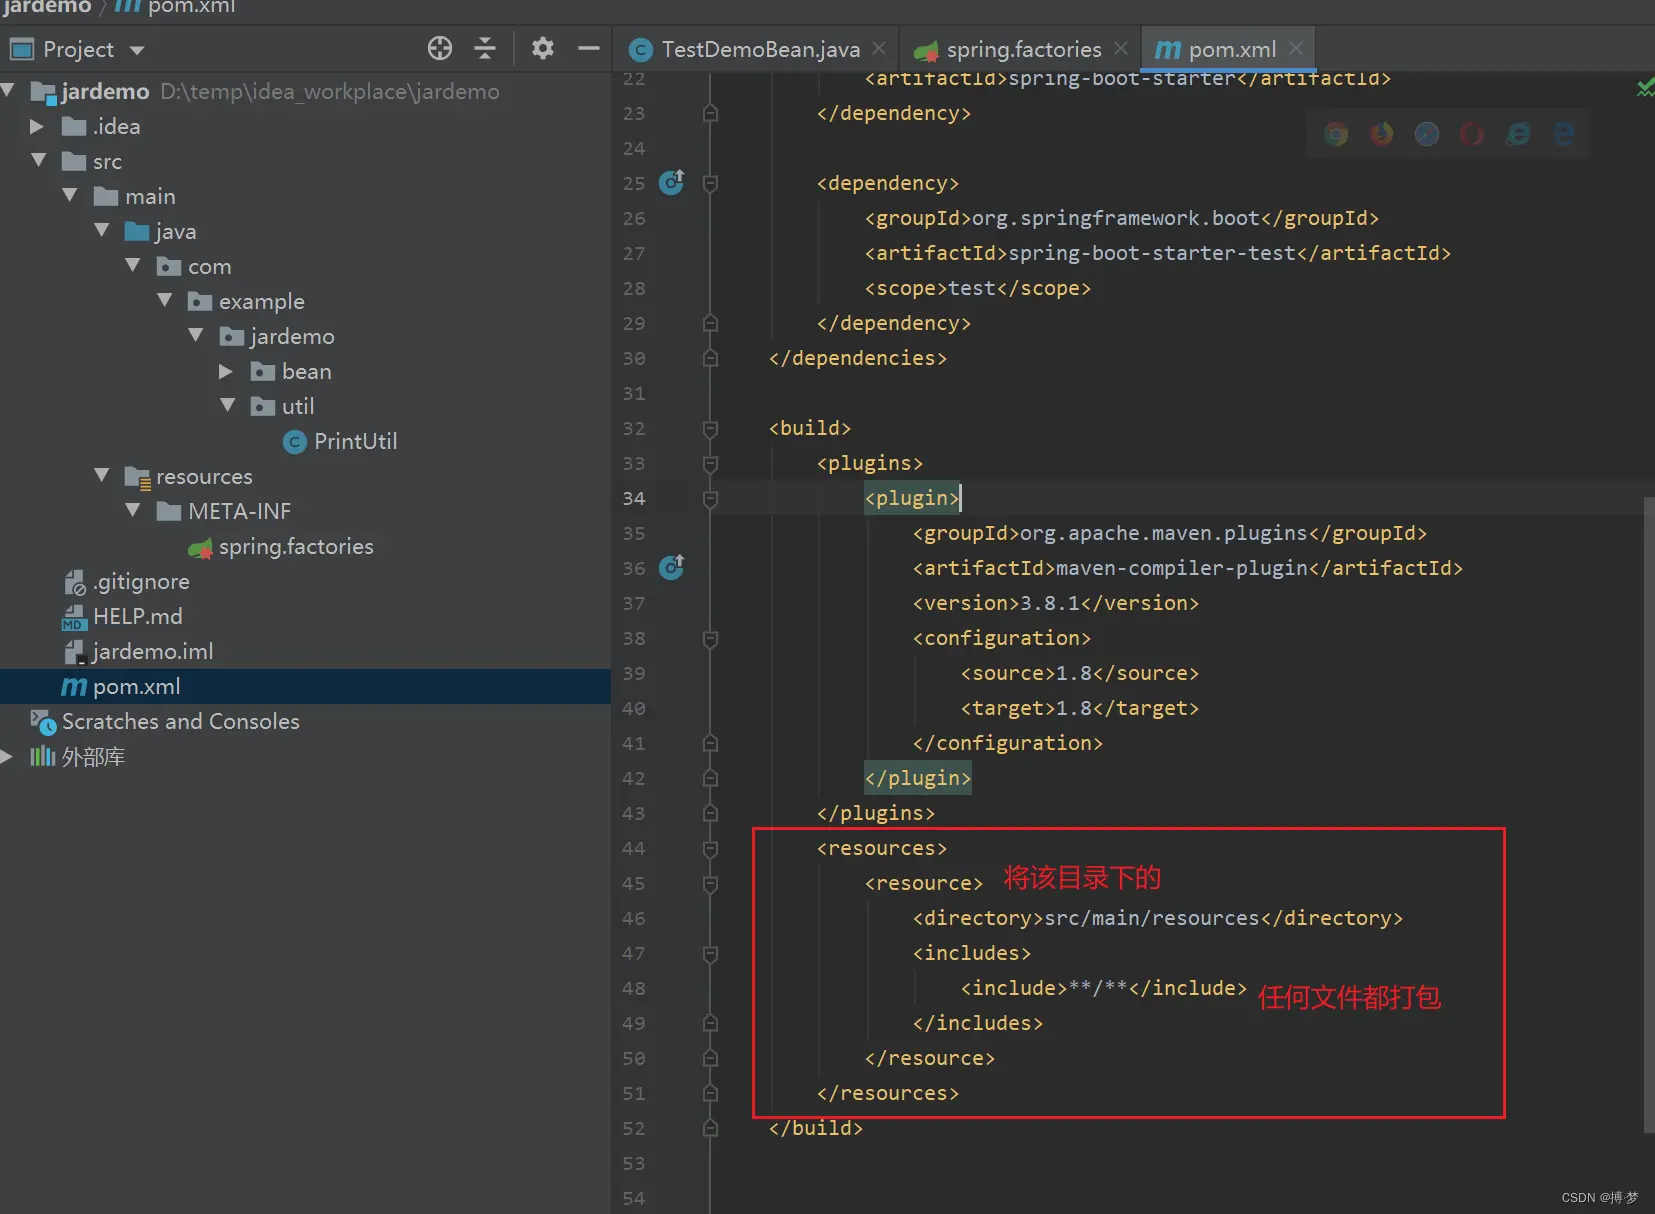
Task: Open in Edge browser icon
Action: (1564, 134)
